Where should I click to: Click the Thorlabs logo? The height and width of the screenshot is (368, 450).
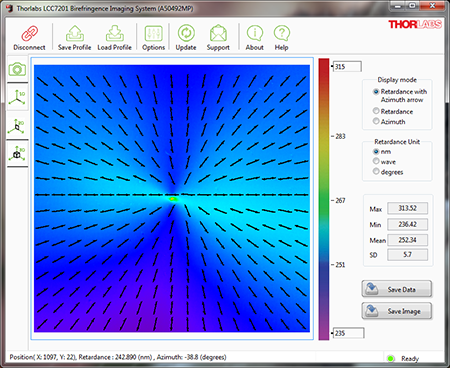tap(415, 24)
